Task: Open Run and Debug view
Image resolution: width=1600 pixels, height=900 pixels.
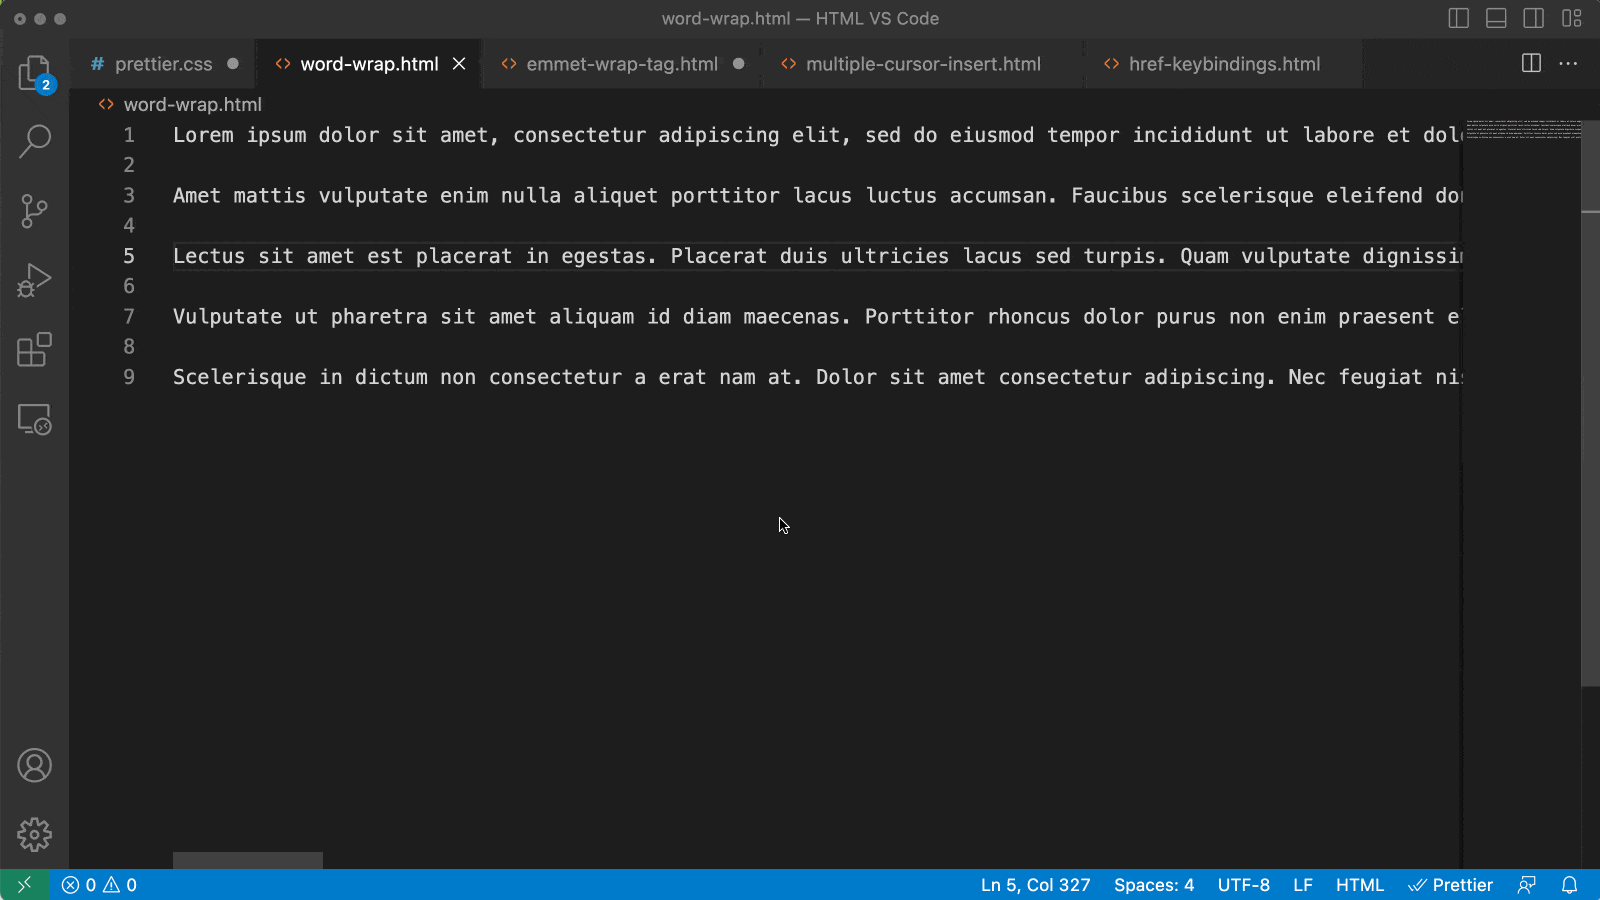Action: click(x=34, y=281)
